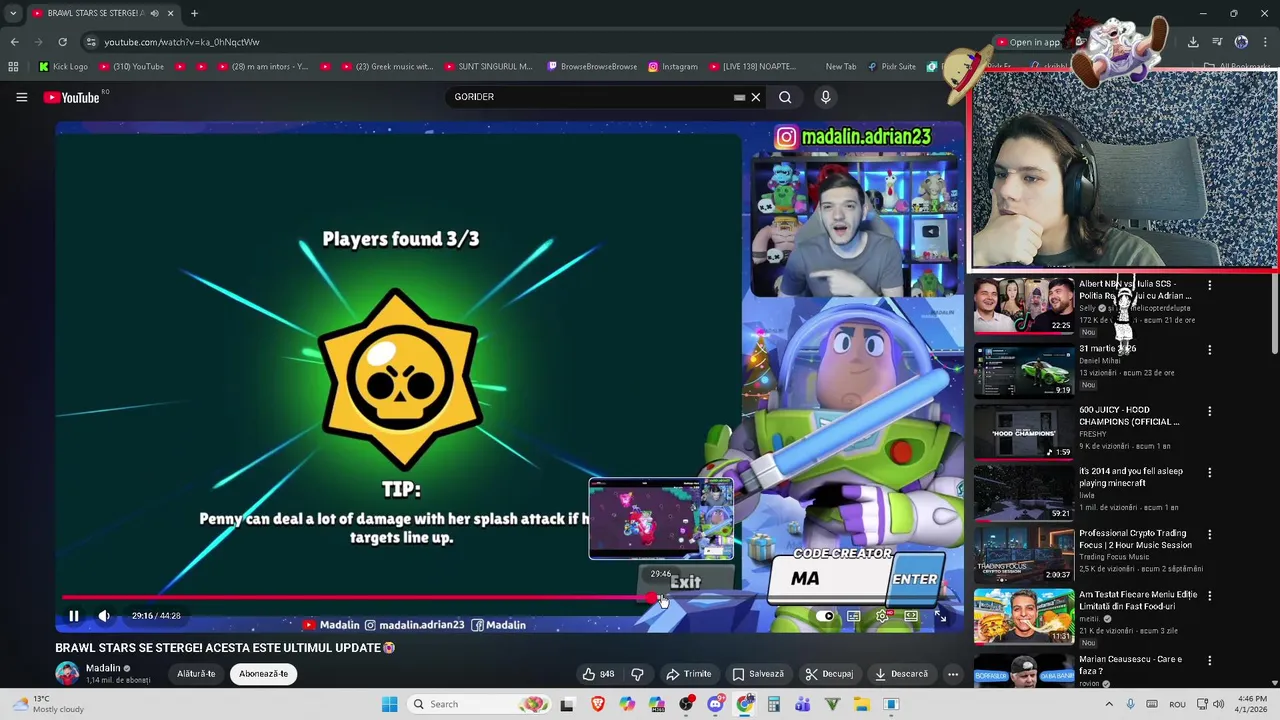Clear the search text with the X icon
The image size is (1280, 720).
pyautogui.click(x=756, y=97)
